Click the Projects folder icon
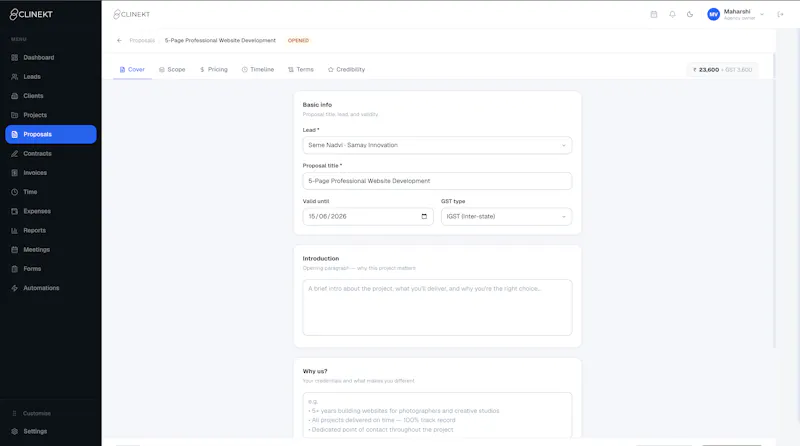 pyautogui.click(x=14, y=115)
